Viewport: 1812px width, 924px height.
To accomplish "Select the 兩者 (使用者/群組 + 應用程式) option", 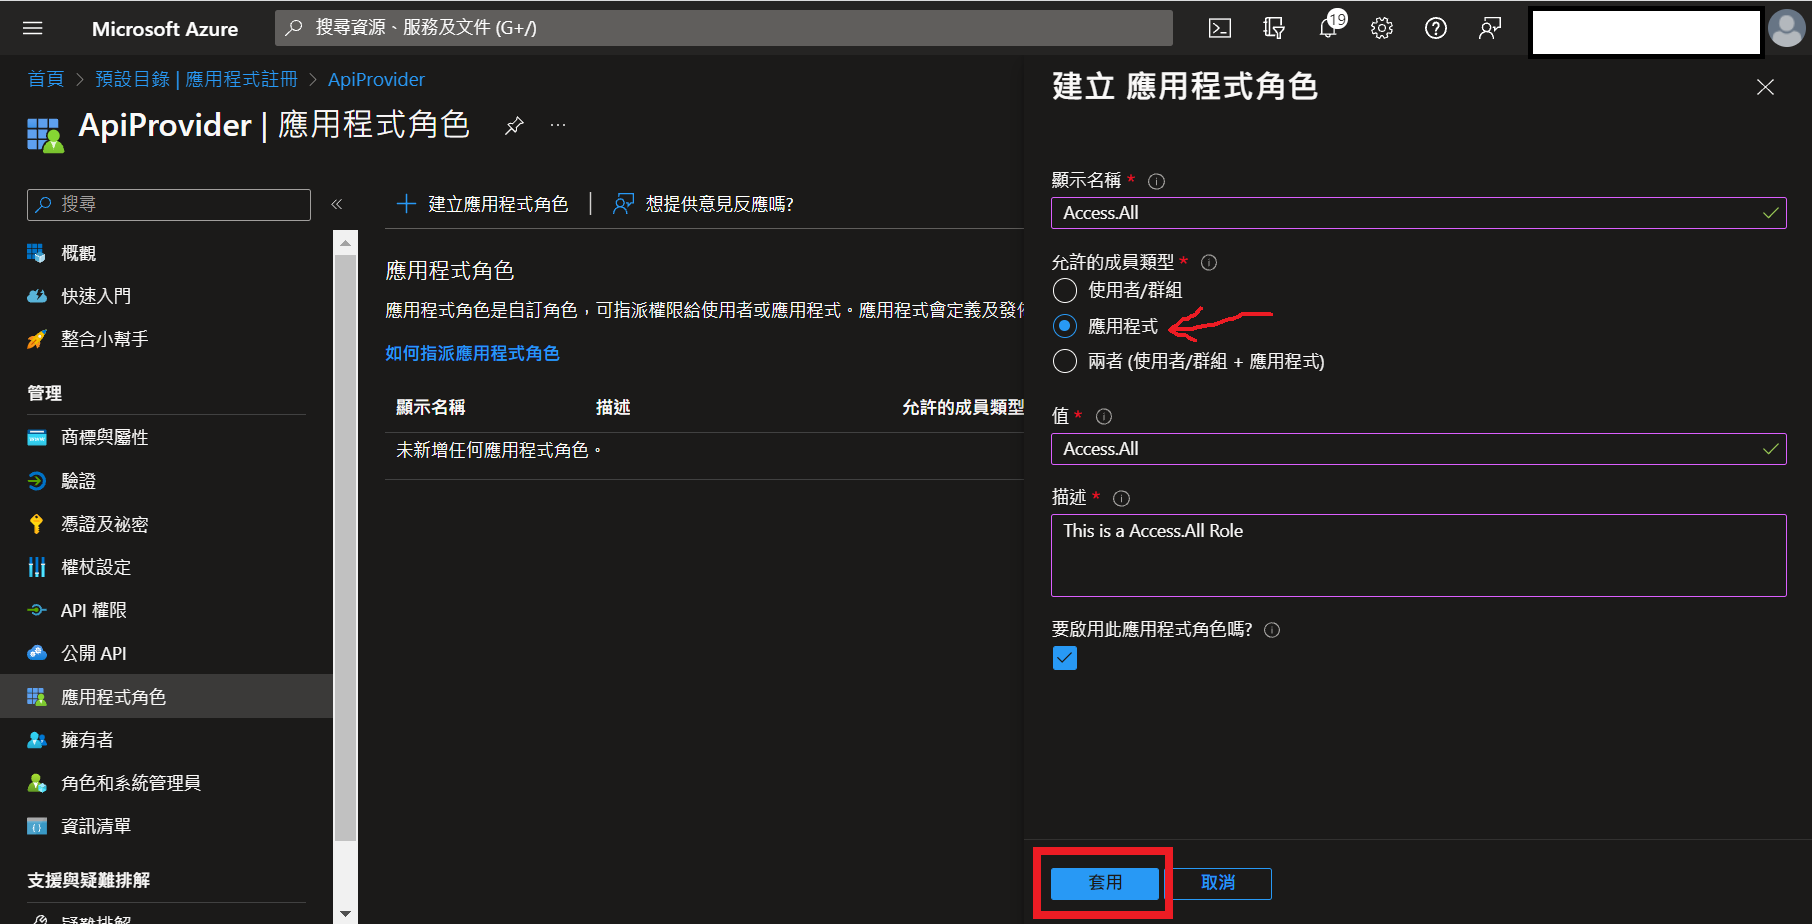I will point(1065,361).
